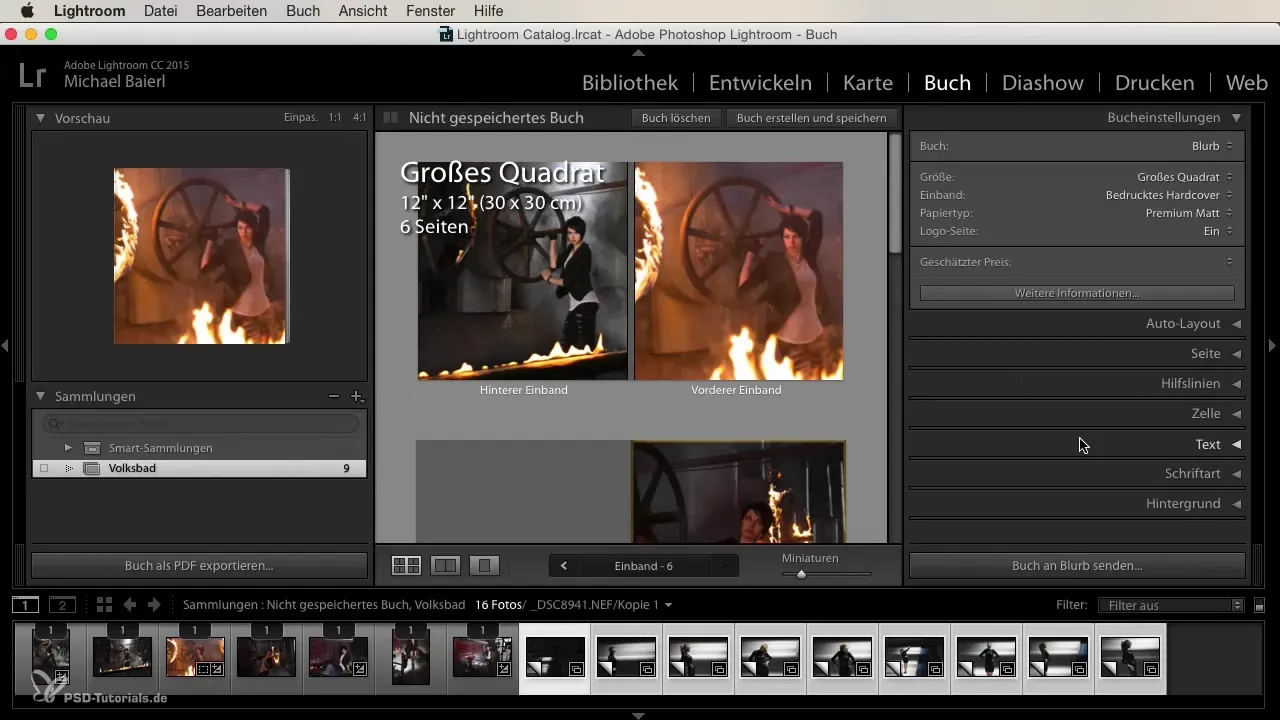
Task: Expand the Hintergrund panel
Action: (x=1237, y=504)
